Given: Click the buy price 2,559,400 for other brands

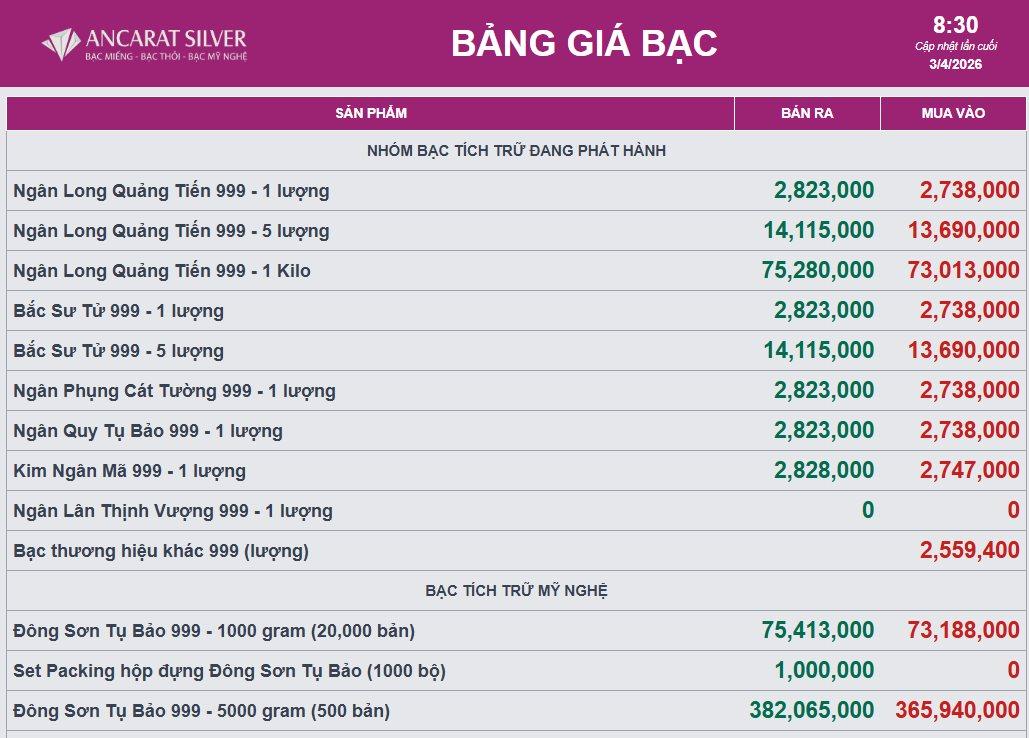Looking at the screenshot, I should (x=969, y=551).
